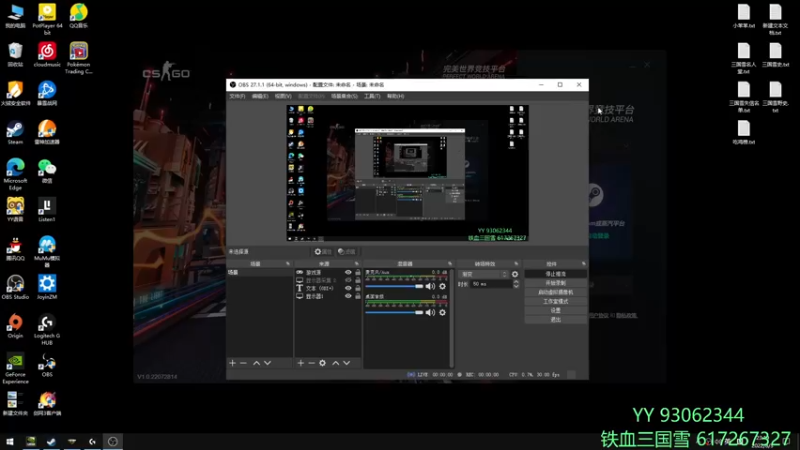
Task: Adjust desktop audio volume slider
Action: tap(394, 312)
